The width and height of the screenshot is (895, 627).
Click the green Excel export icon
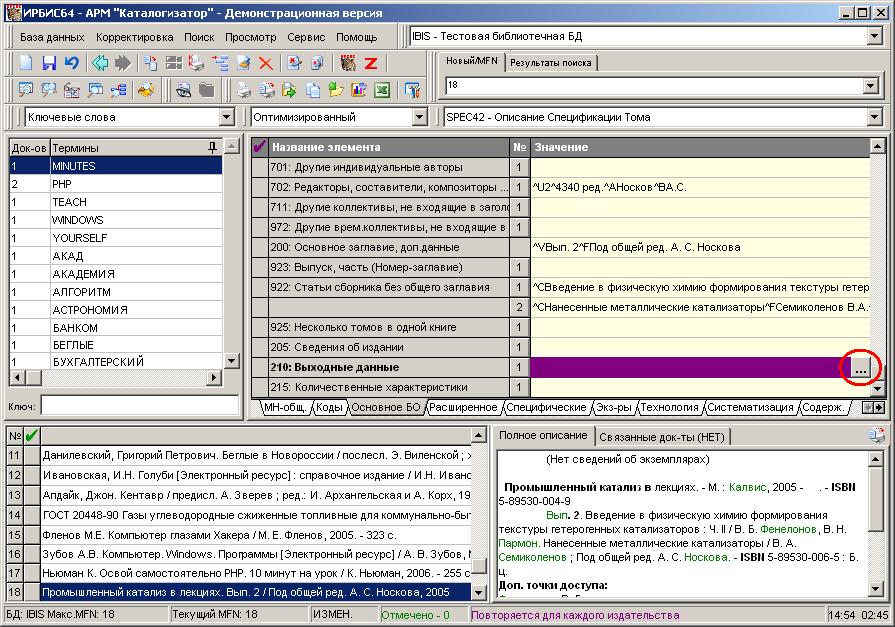click(x=381, y=90)
